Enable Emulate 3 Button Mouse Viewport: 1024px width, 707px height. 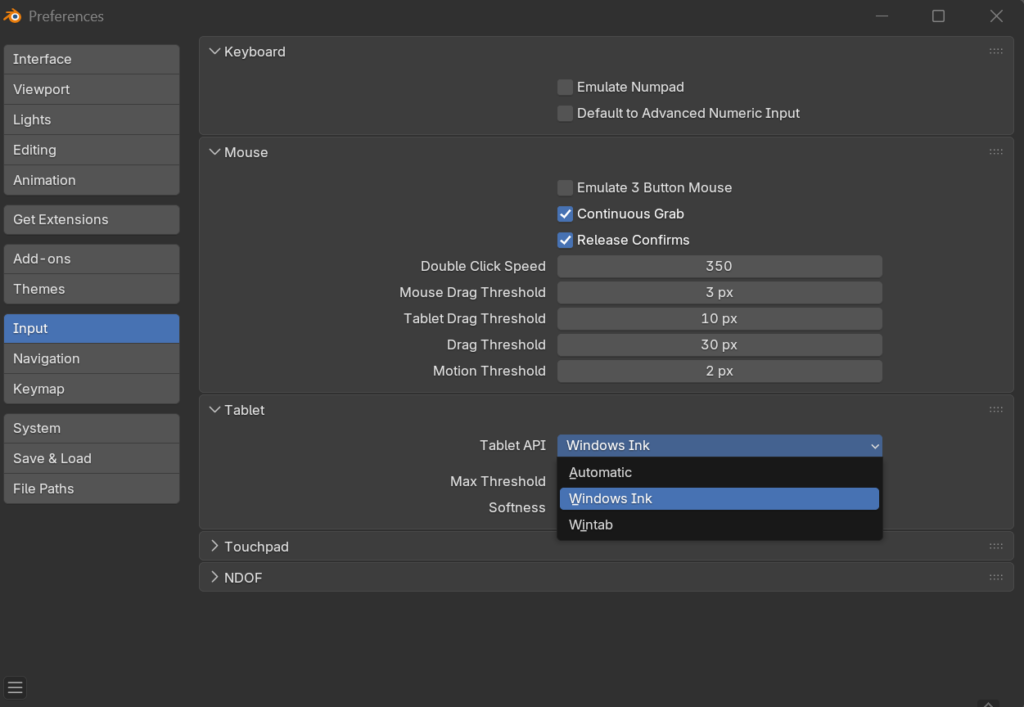566,188
